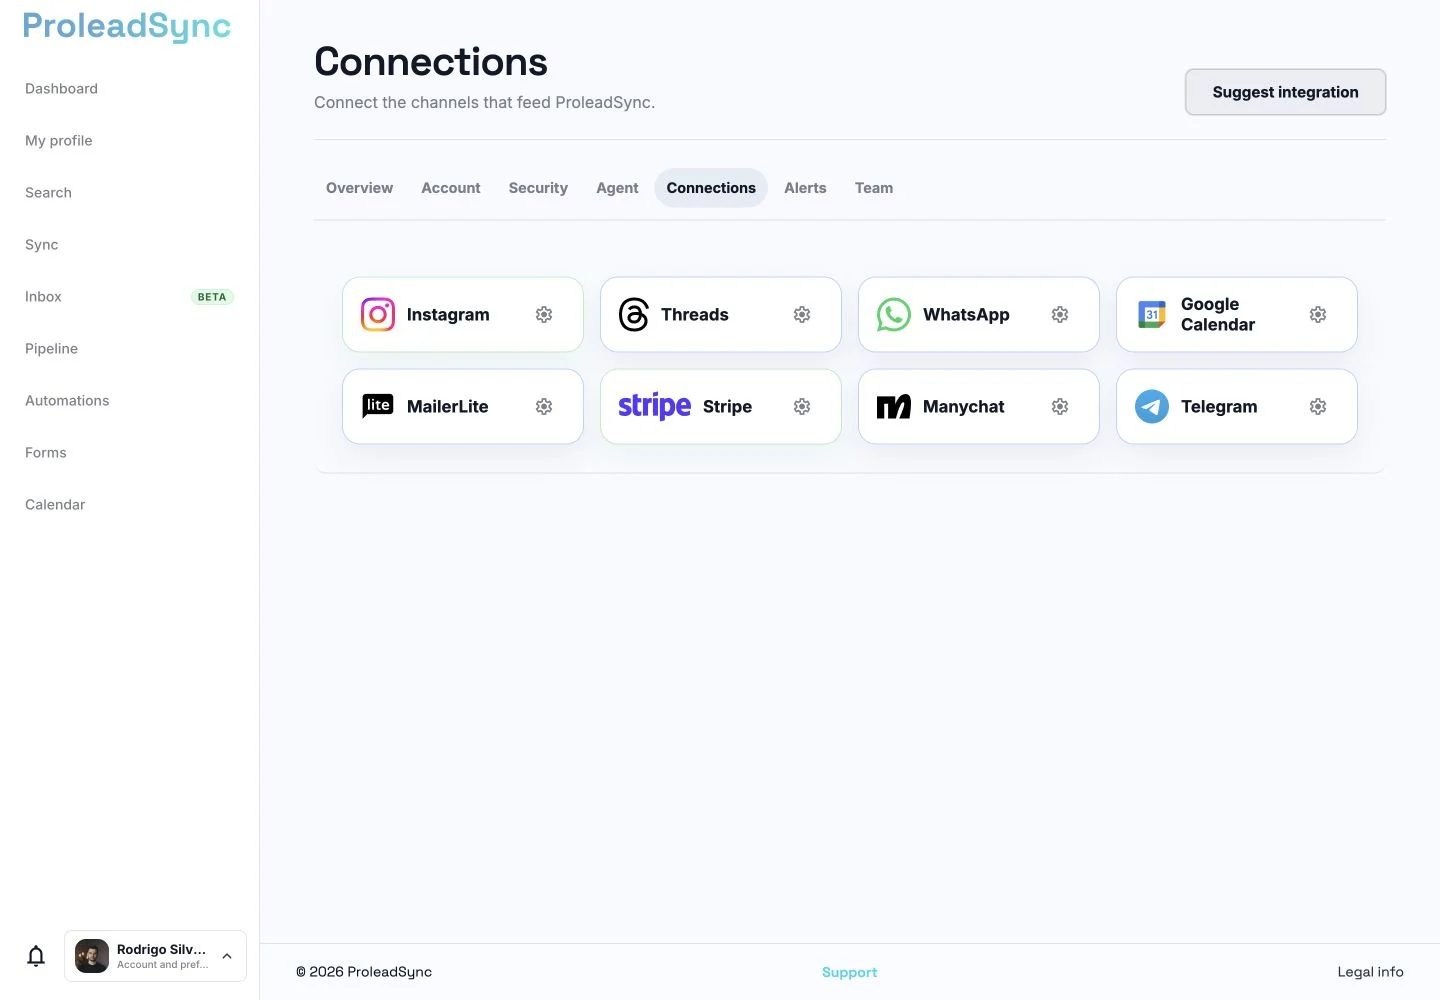
Task: Open Automations in sidebar
Action: (x=68, y=401)
